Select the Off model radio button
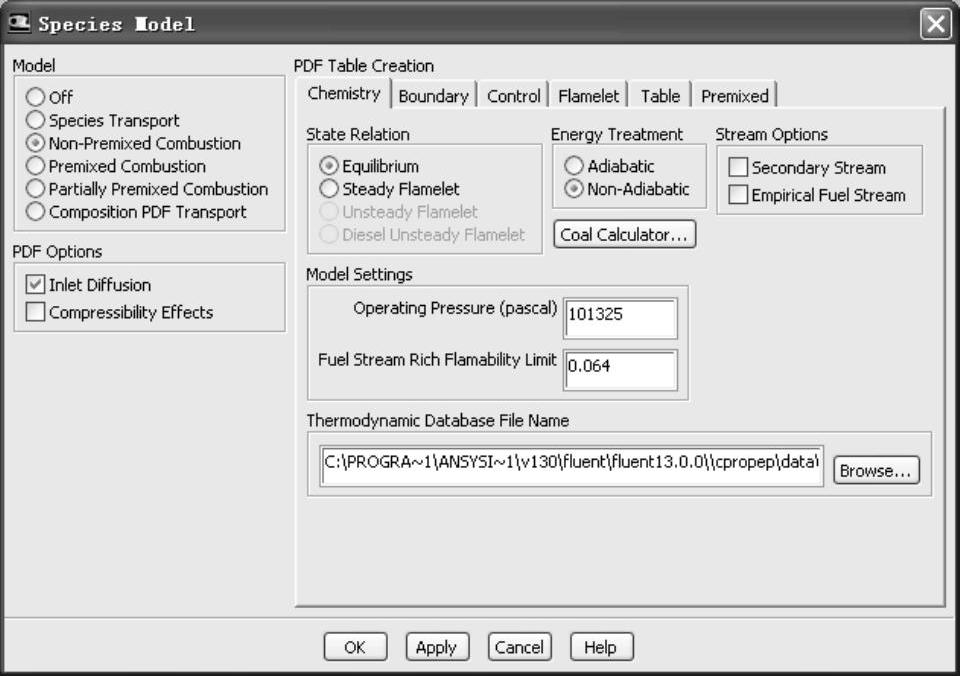960x676 pixels. (36, 97)
